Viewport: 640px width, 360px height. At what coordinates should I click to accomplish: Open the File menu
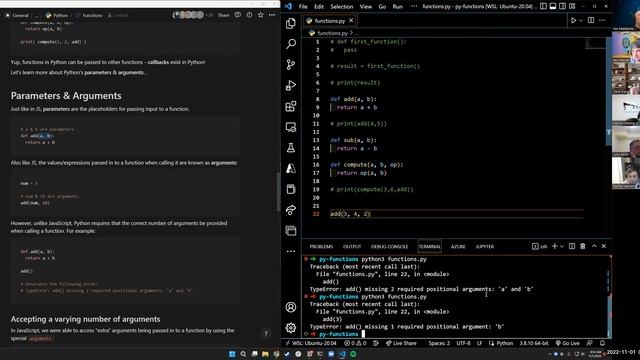click(x=303, y=7)
